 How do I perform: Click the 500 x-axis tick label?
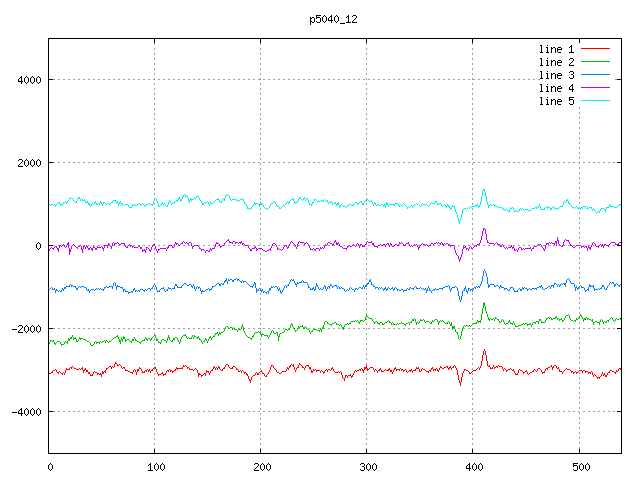point(579,466)
